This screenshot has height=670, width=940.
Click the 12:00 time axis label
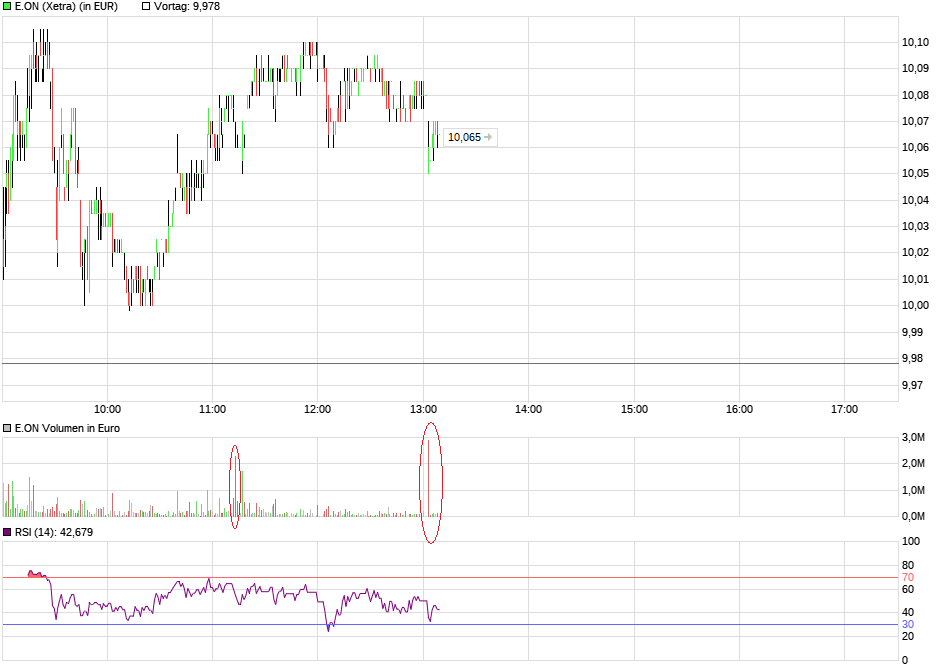click(317, 409)
